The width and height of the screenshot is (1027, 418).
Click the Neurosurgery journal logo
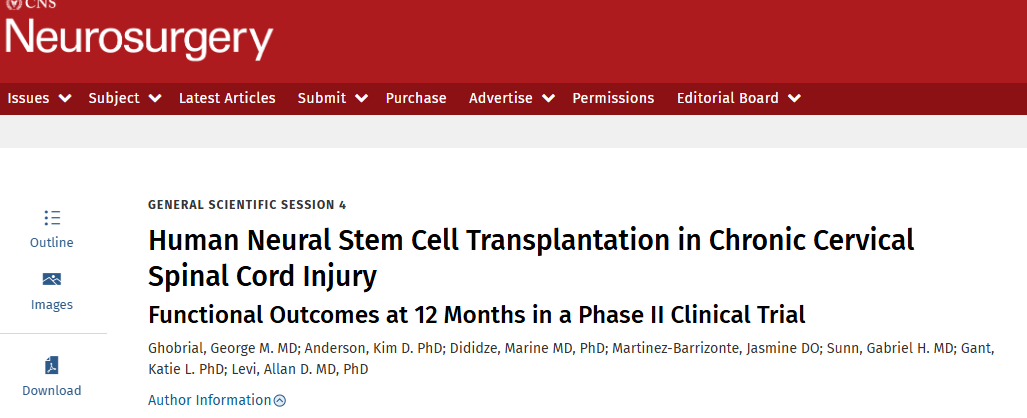tap(139, 38)
